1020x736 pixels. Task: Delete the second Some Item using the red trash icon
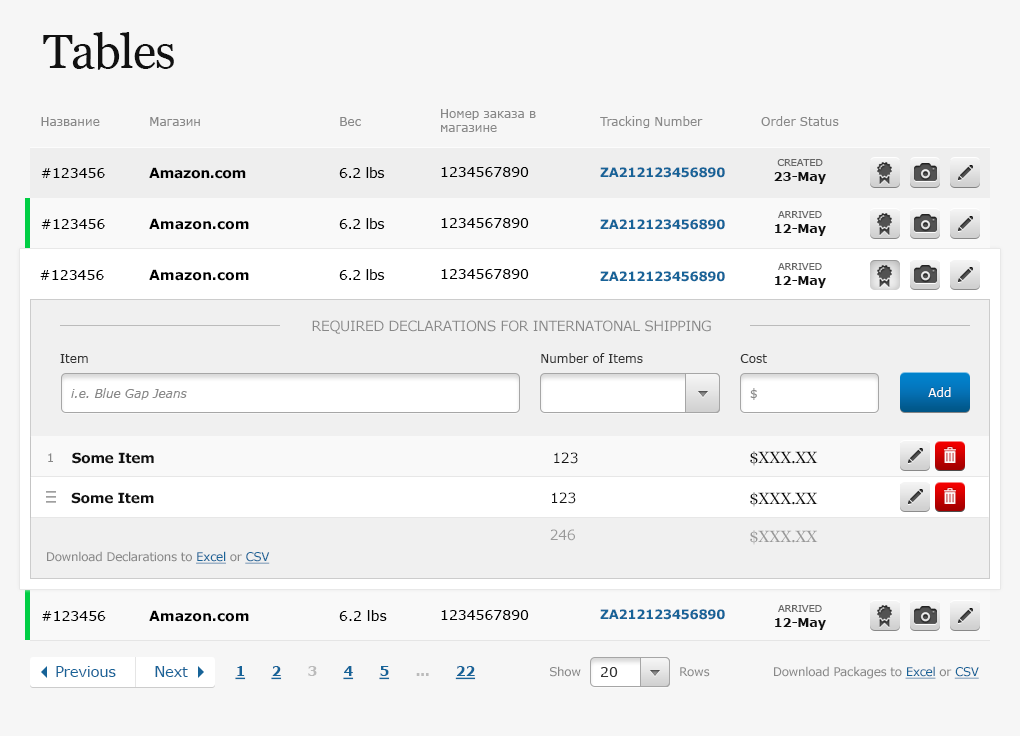(949, 496)
